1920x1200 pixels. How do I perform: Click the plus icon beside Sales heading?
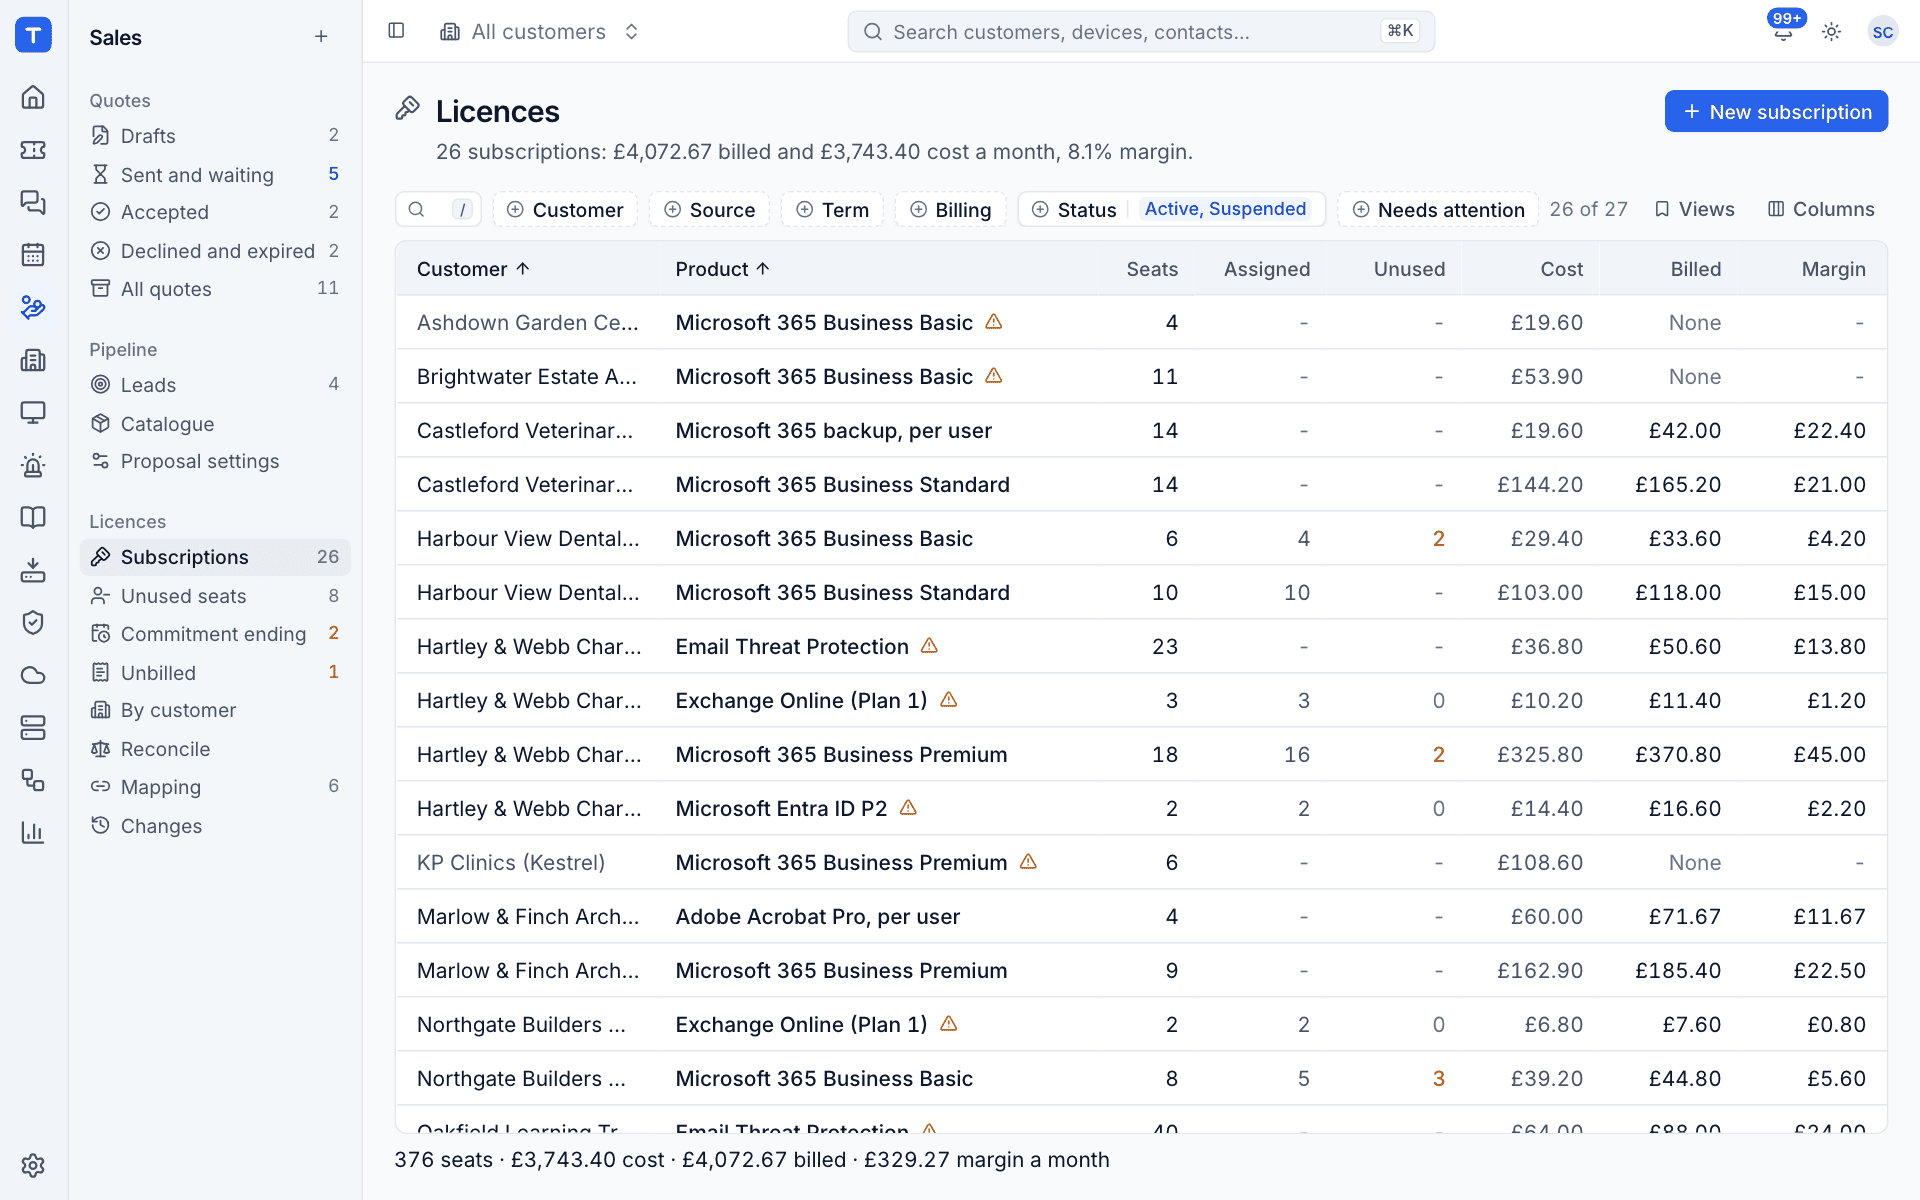[x=321, y=37]
